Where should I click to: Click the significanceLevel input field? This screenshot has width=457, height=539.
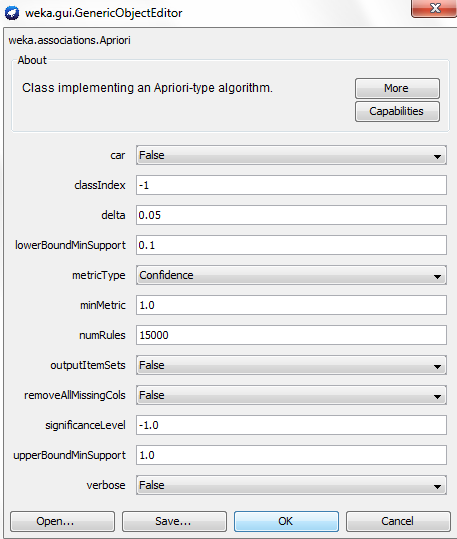291,425
